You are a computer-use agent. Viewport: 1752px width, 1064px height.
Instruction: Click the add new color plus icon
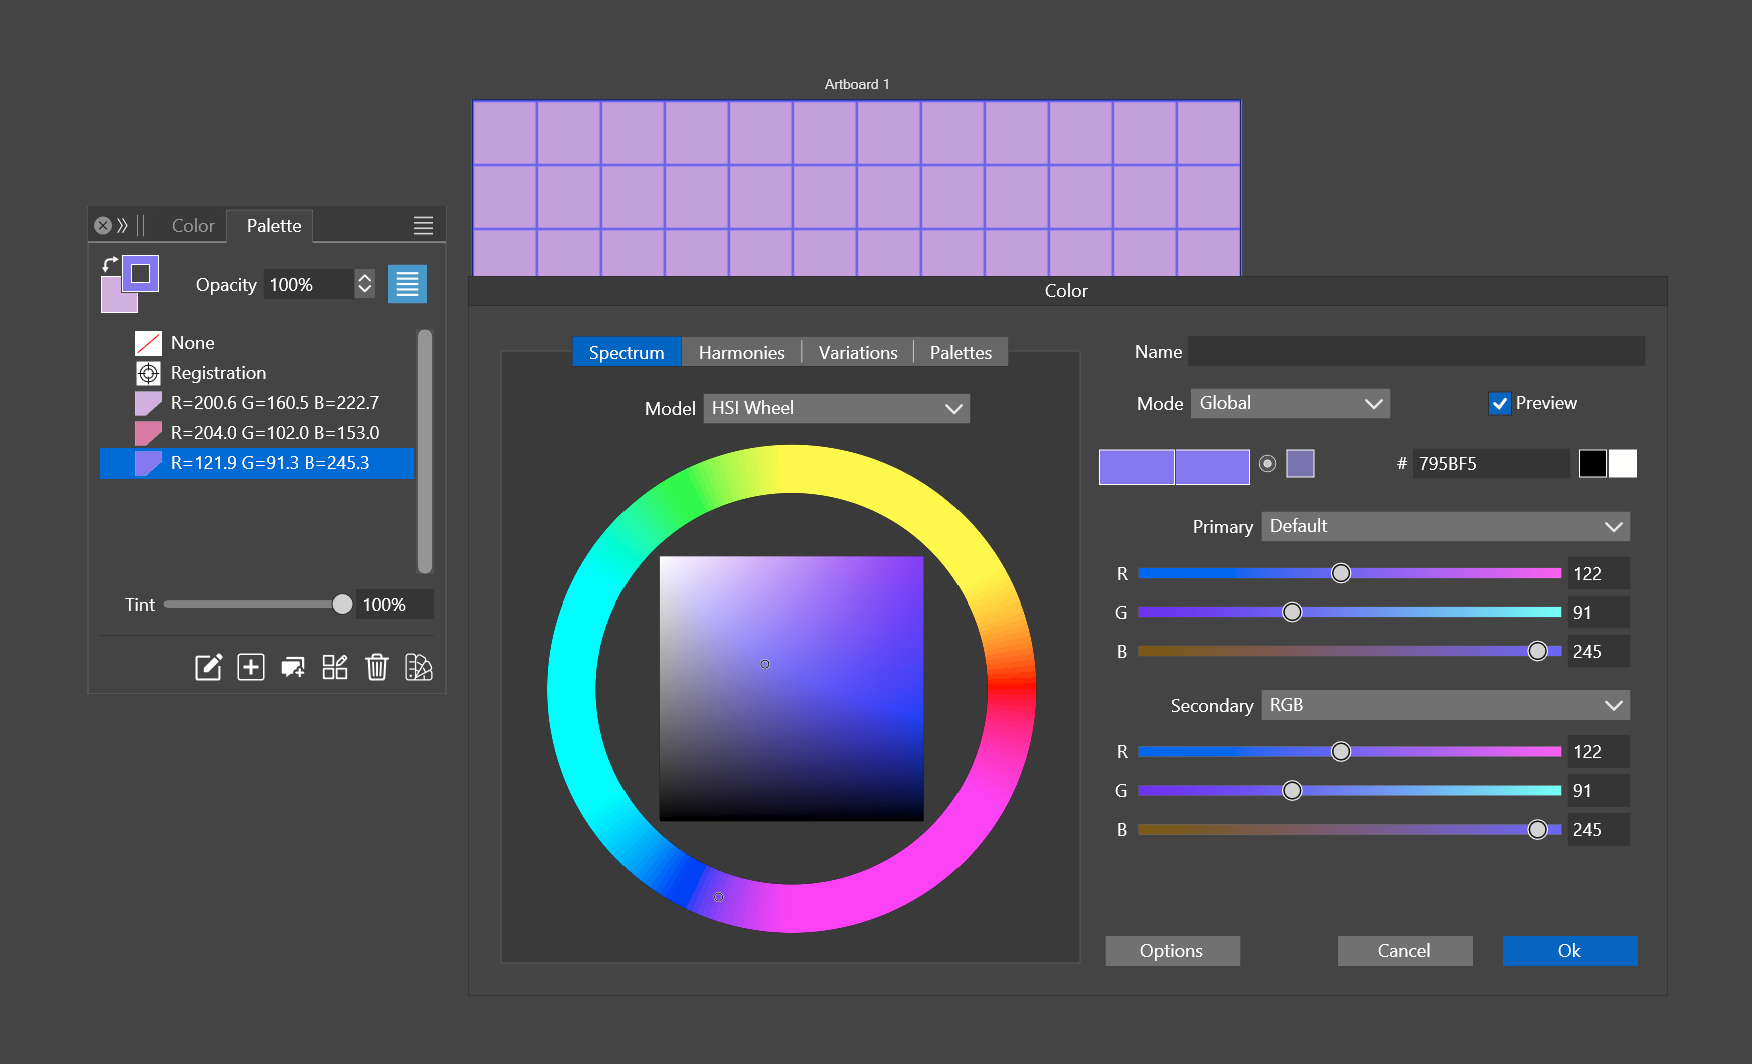pos(250,667)
